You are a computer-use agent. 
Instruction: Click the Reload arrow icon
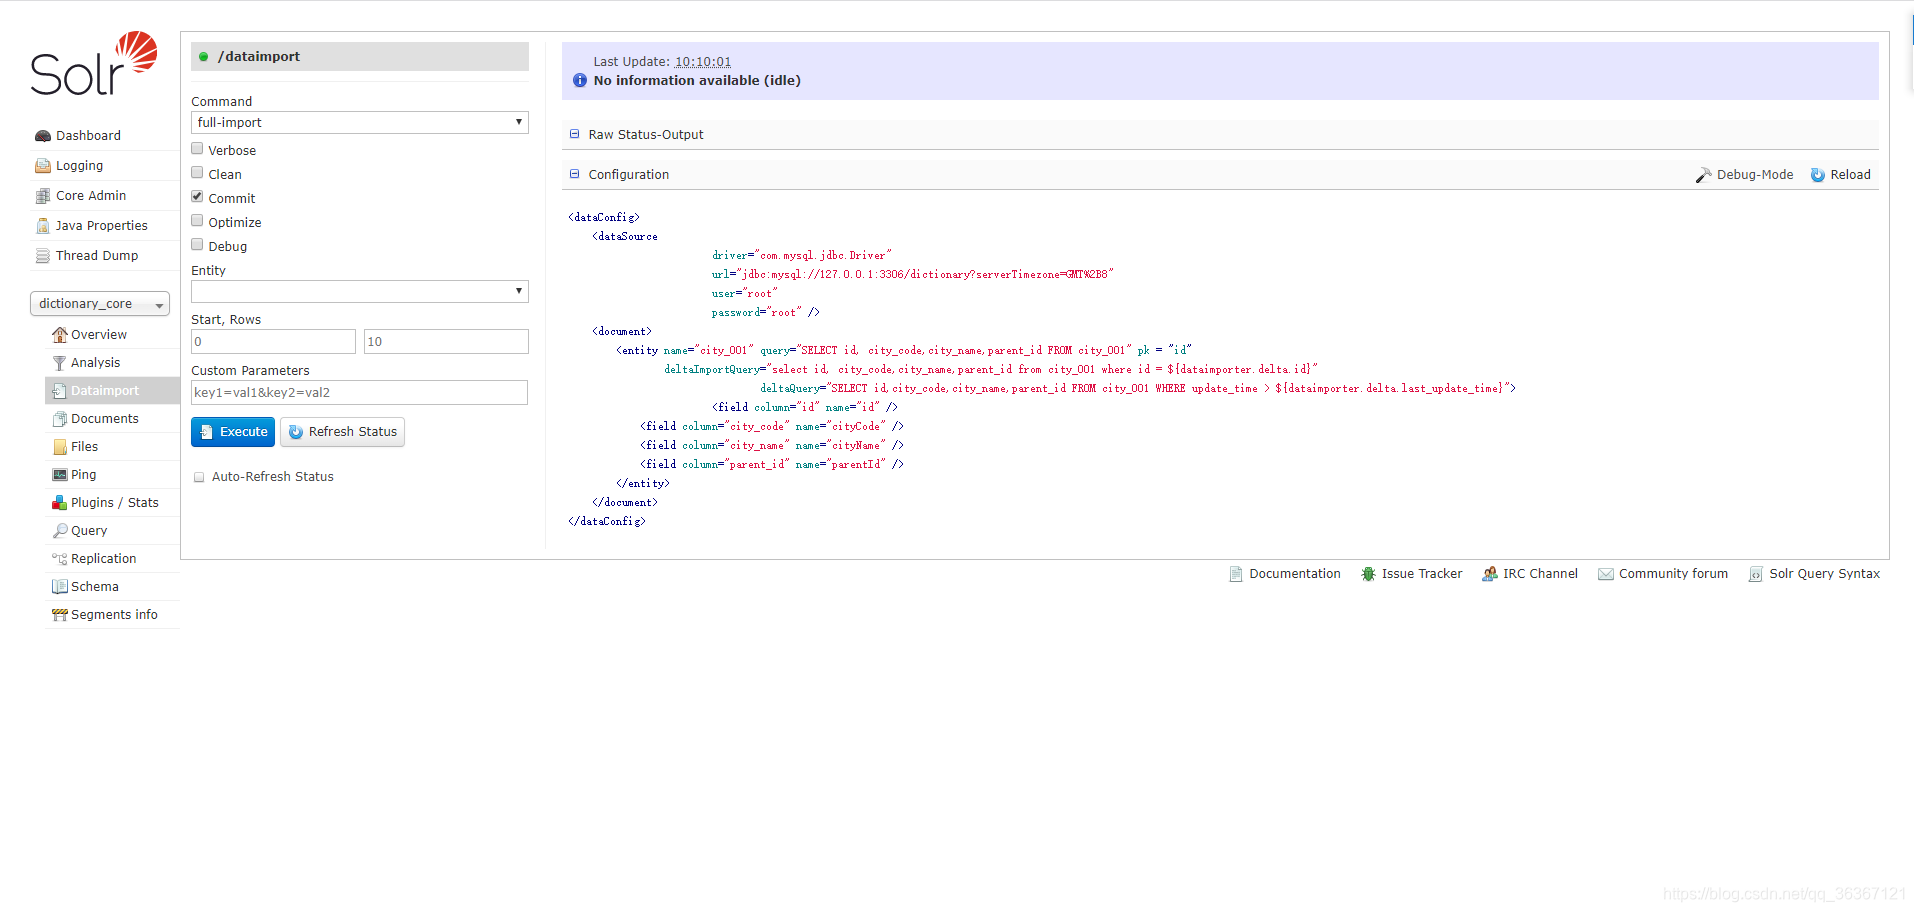click(1818, 175)
